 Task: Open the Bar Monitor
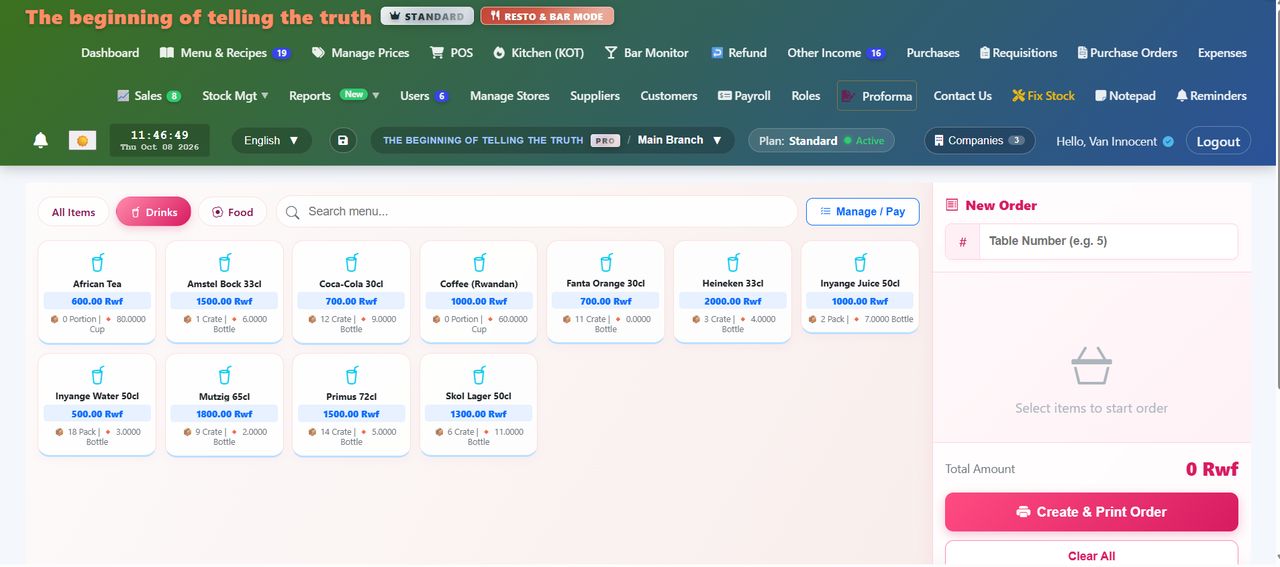646,53
